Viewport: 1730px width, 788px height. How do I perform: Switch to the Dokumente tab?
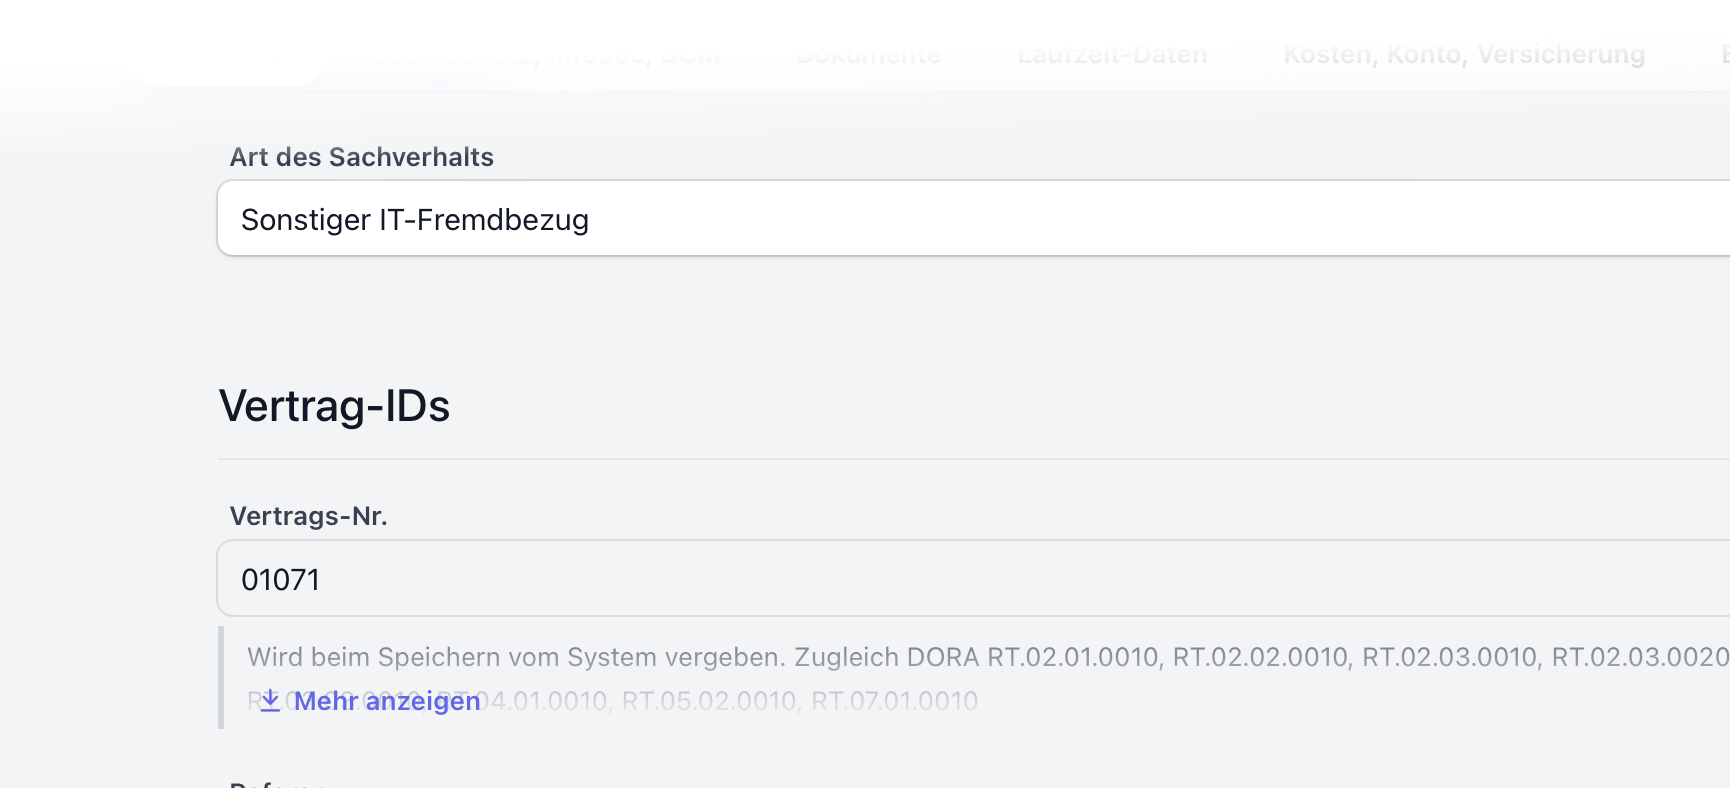tap(868, 55)
